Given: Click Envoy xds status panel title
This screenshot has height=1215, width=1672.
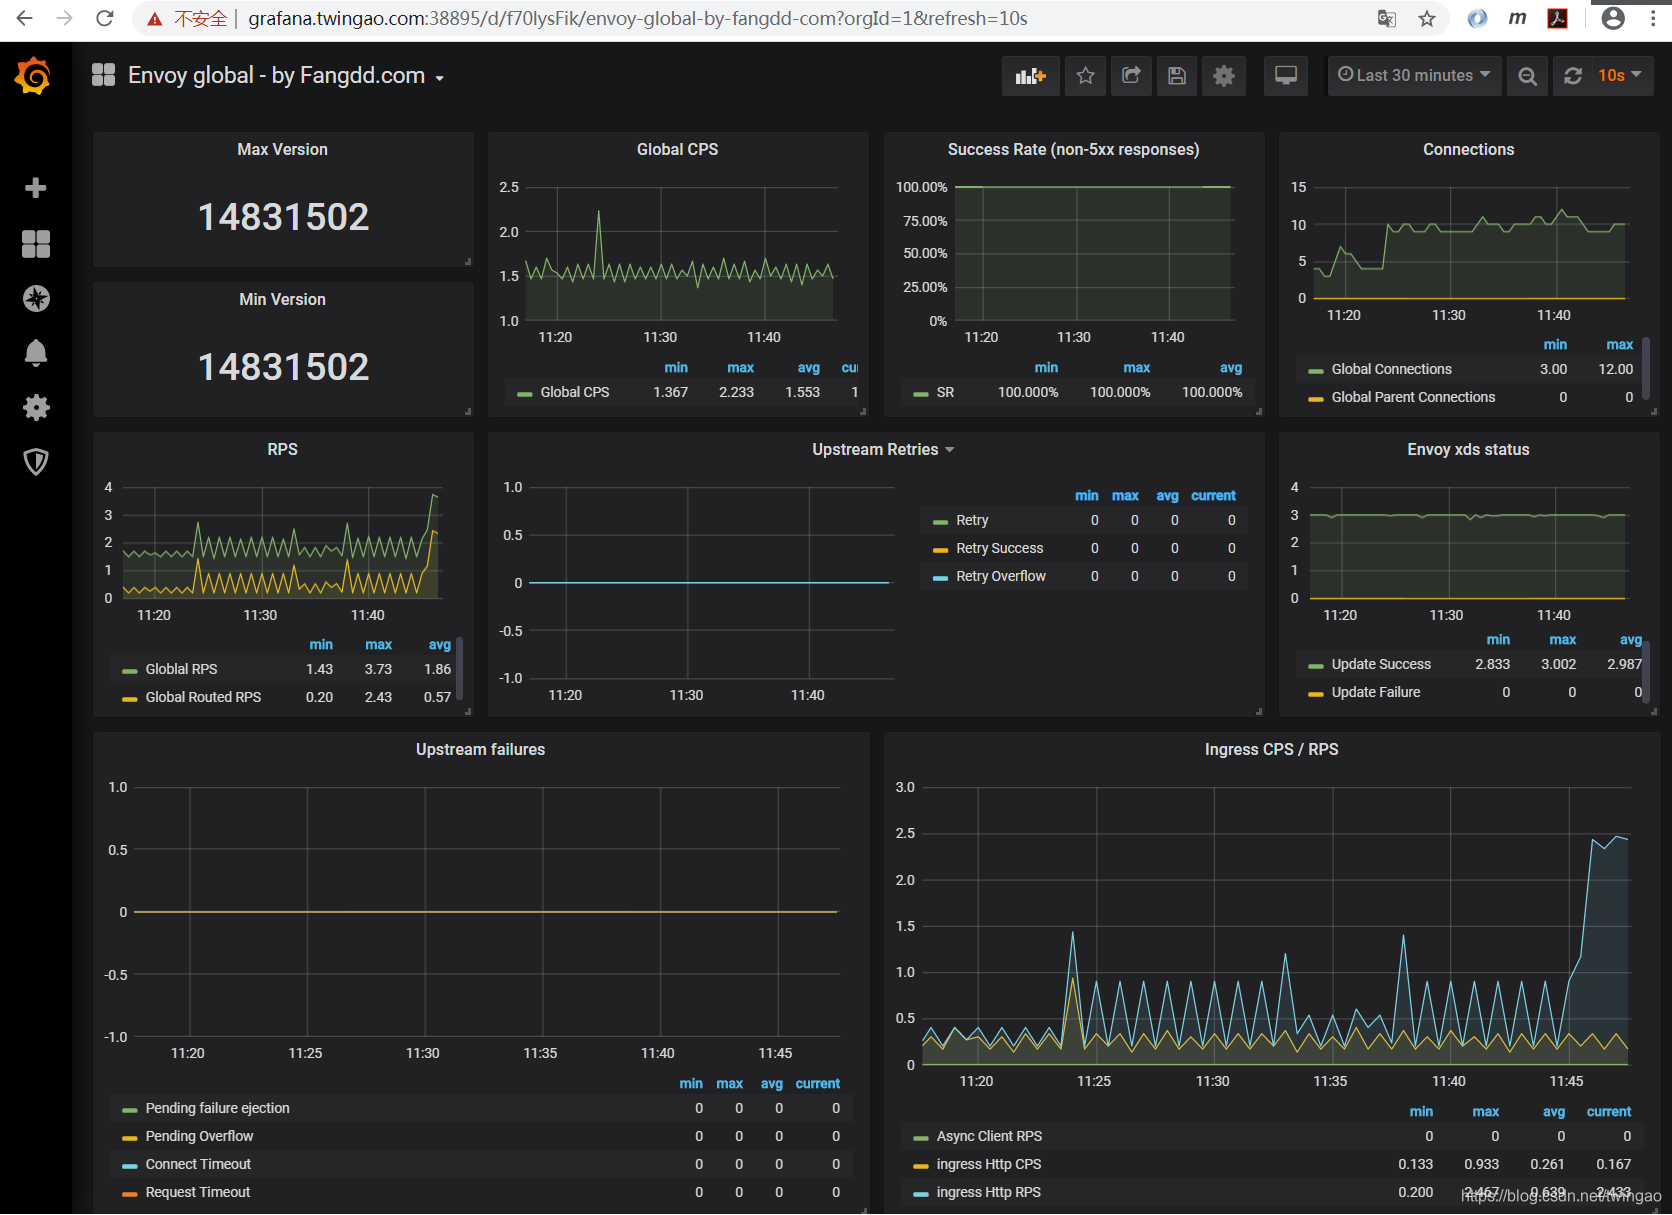Looking at the screenshot, I should [x=1468, y=449].
